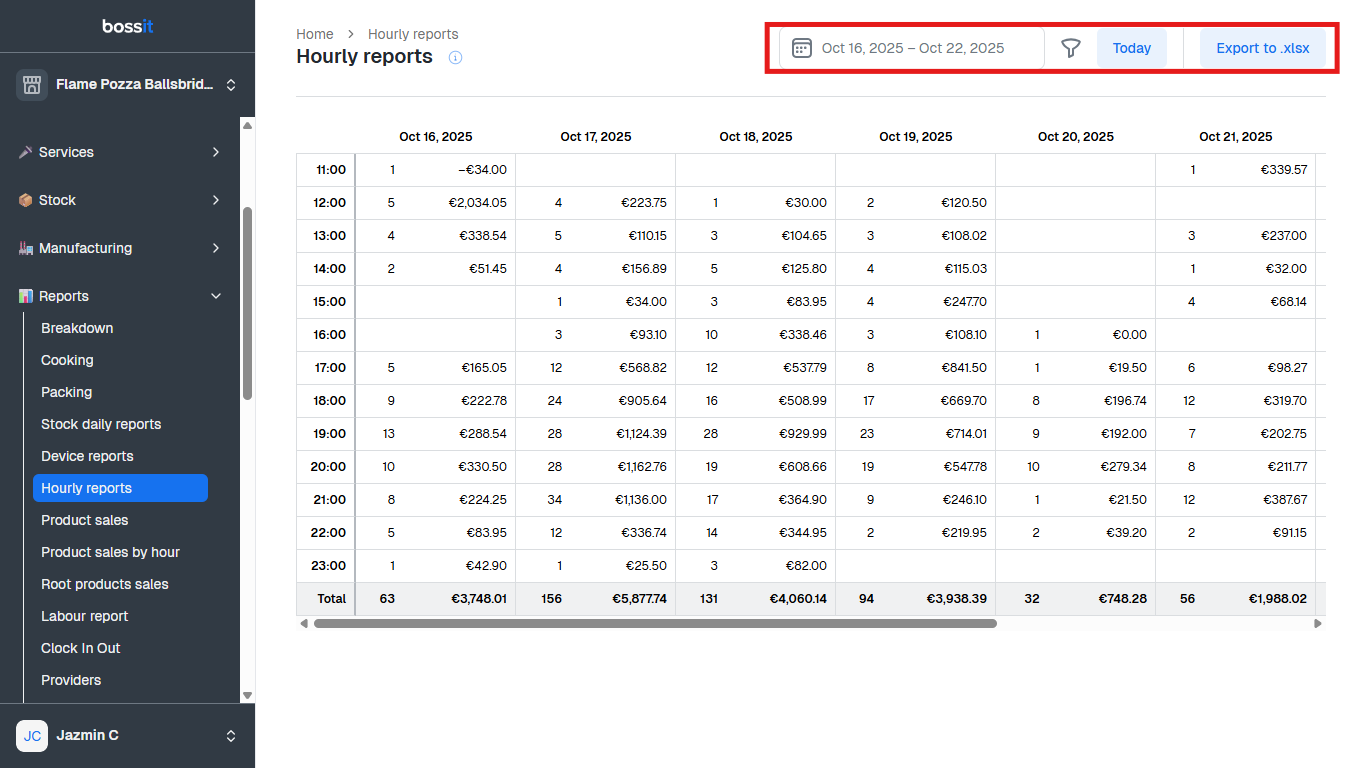
Task: Click the Manufacturing factory icon
Action: click(26, 248)
